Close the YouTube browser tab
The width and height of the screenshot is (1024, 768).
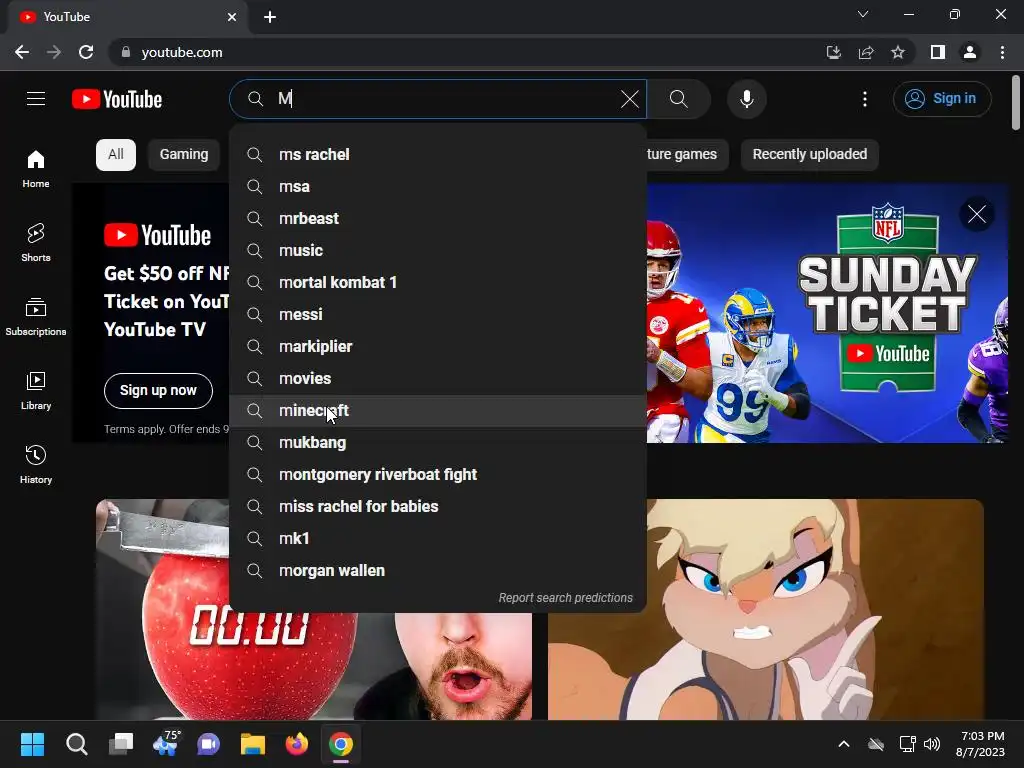point(232,17)
